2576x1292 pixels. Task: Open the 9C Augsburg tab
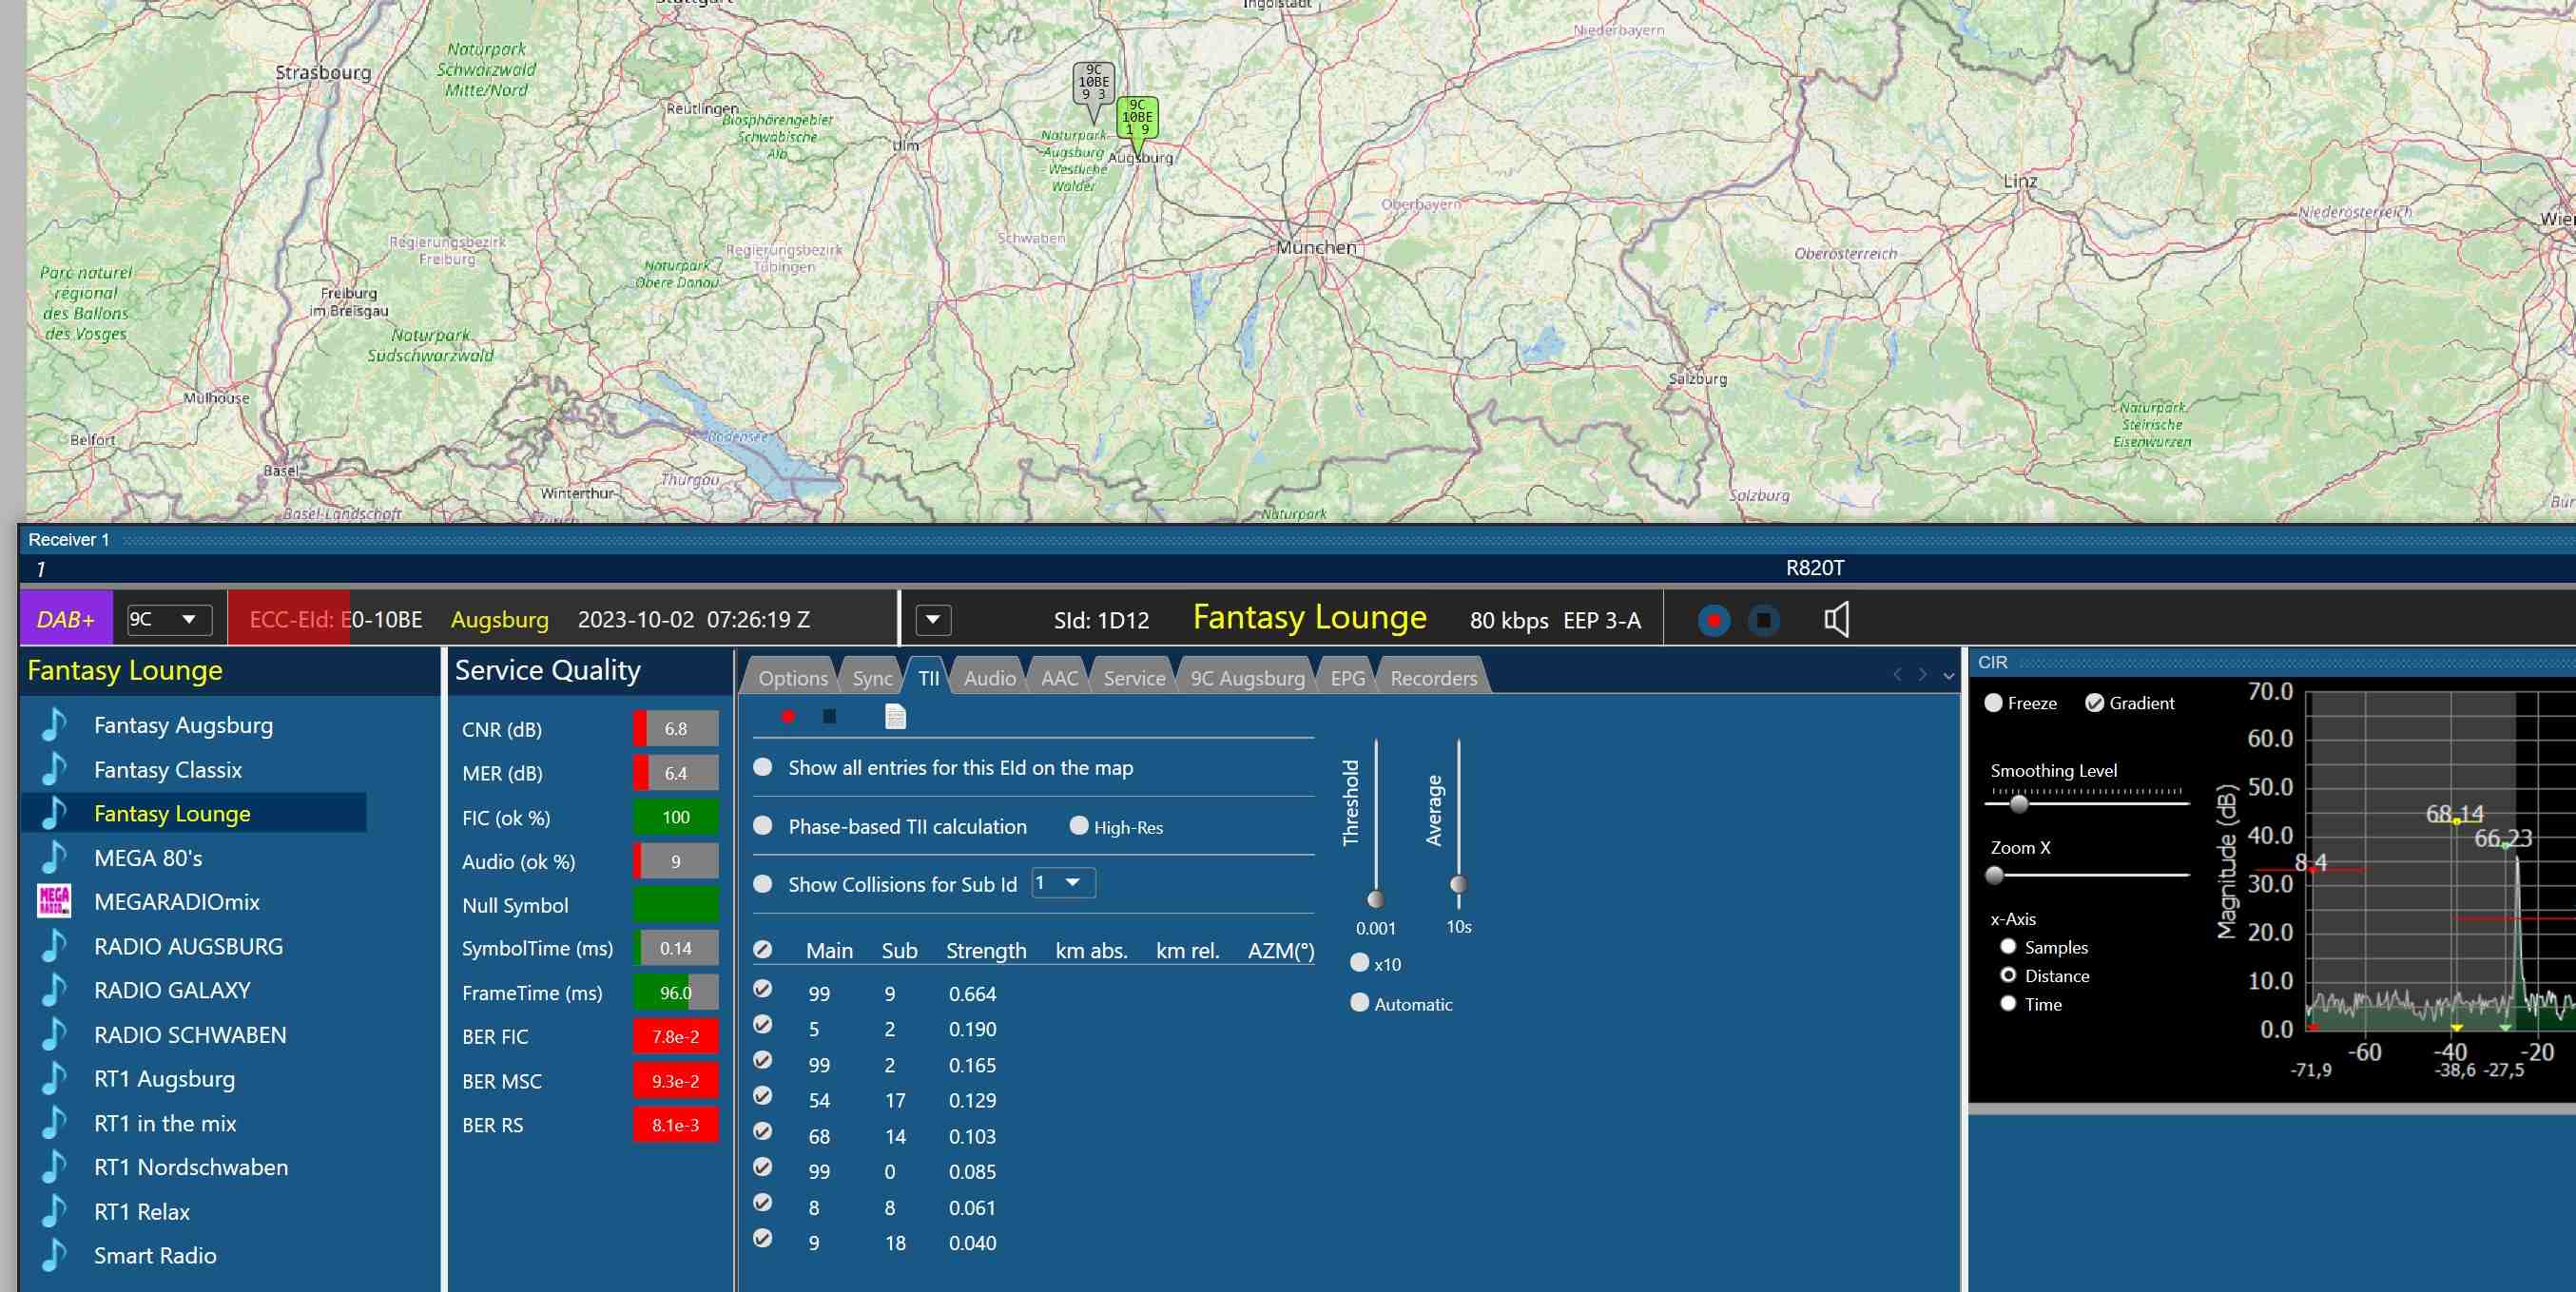coord(1247,678)
